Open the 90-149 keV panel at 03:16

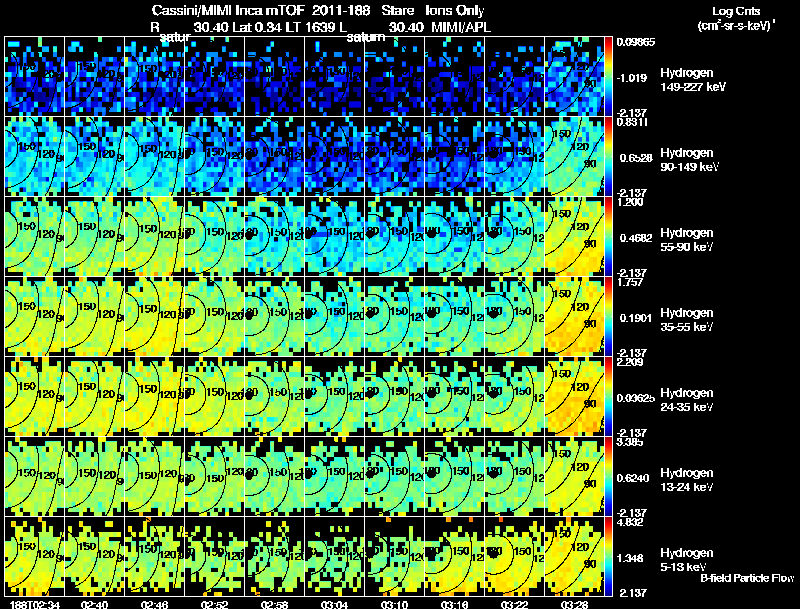click(x=454, y=156)
